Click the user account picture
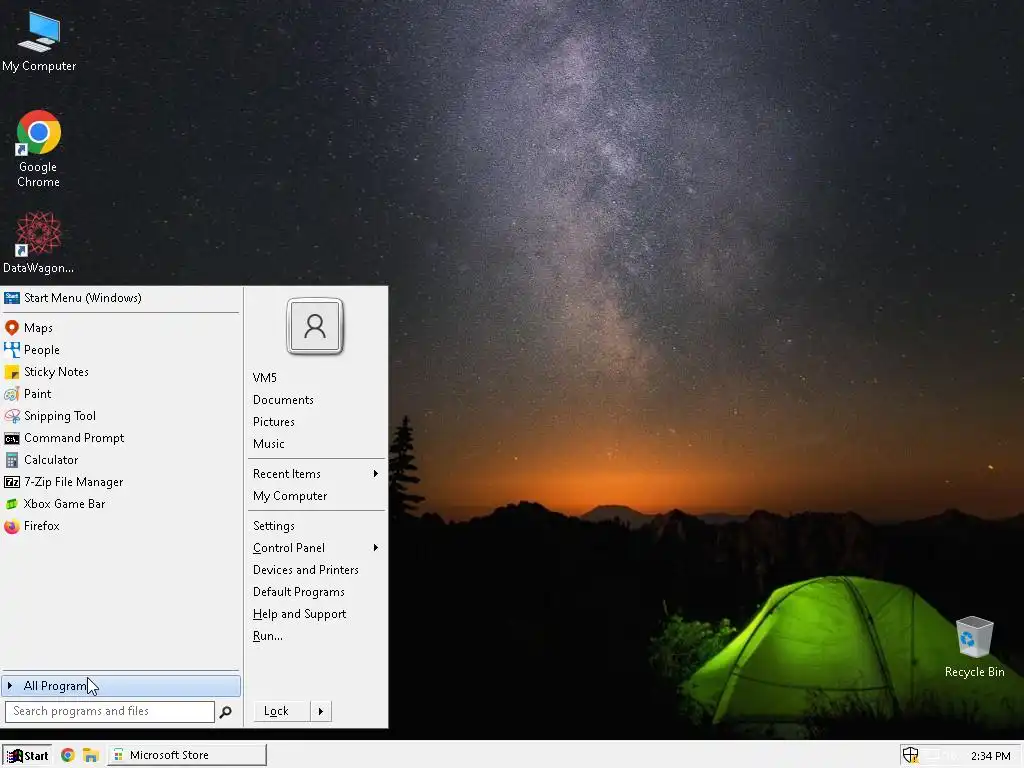Viewport: 1024px width, 768px height. click(x=315, y=326)
